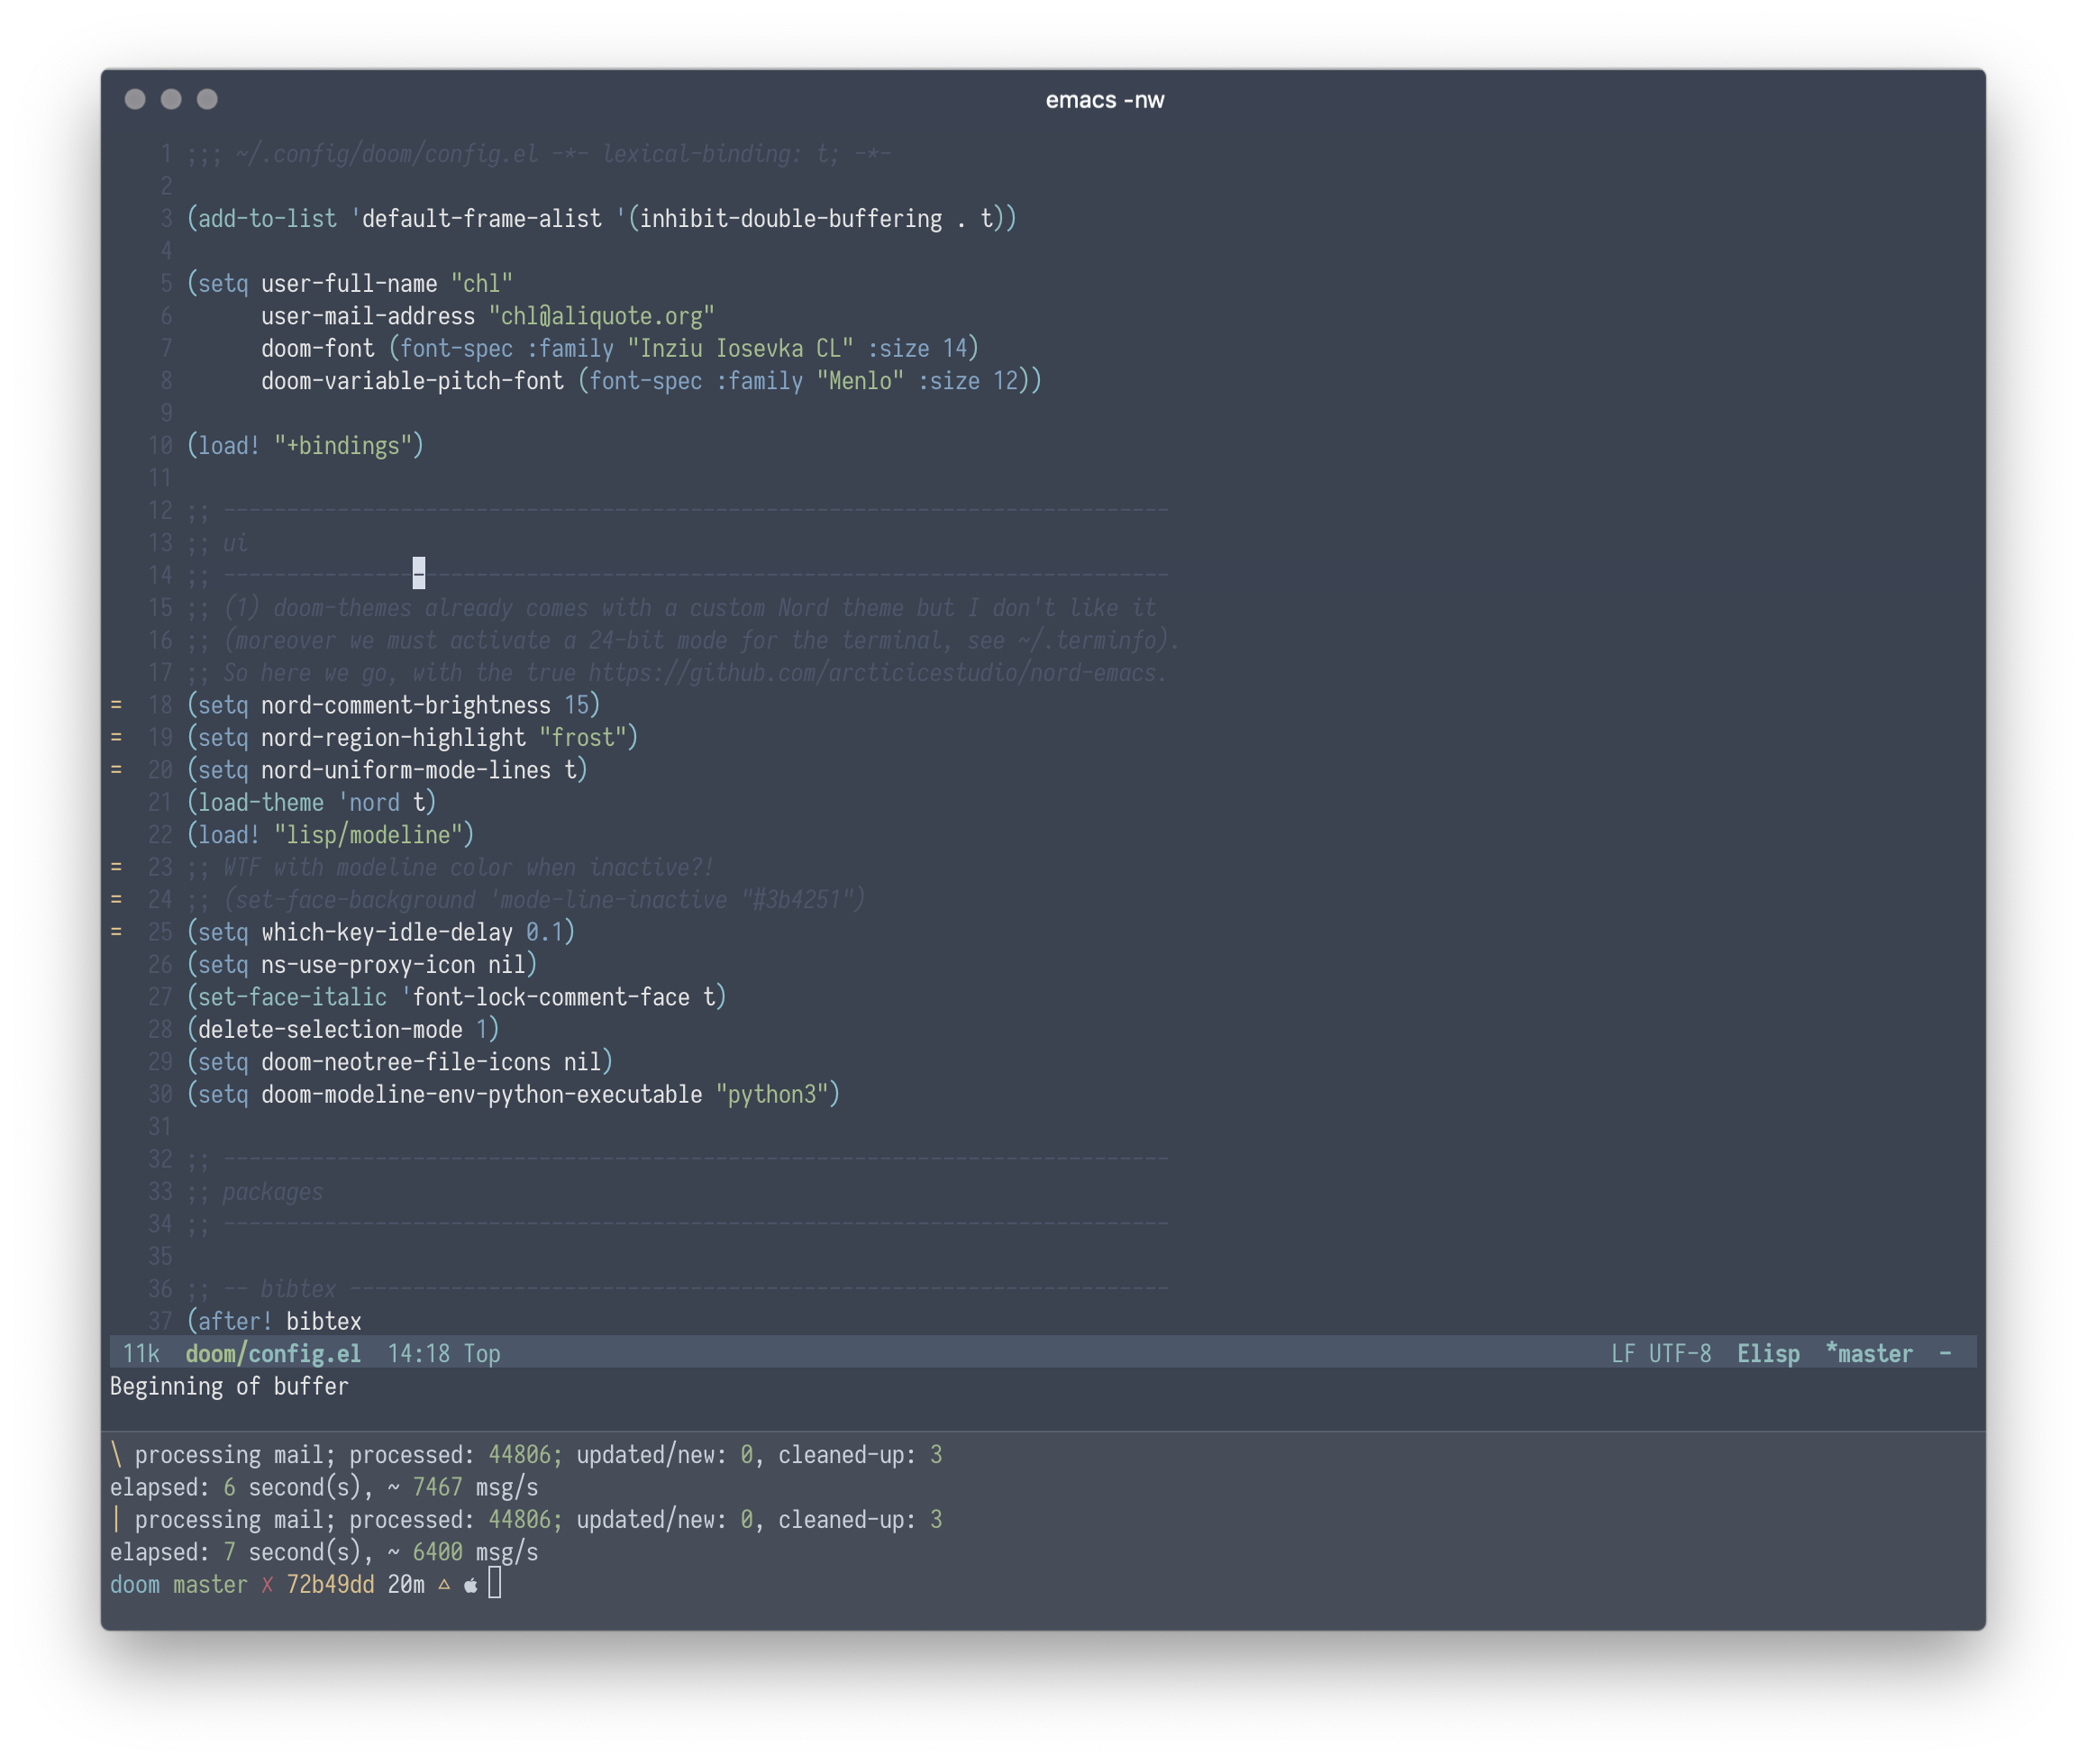Open the nord-emacs GitHub URL in the comment
This screenshot has width=2087, height=1764.
pyautogui.click(x=875, y=673)
